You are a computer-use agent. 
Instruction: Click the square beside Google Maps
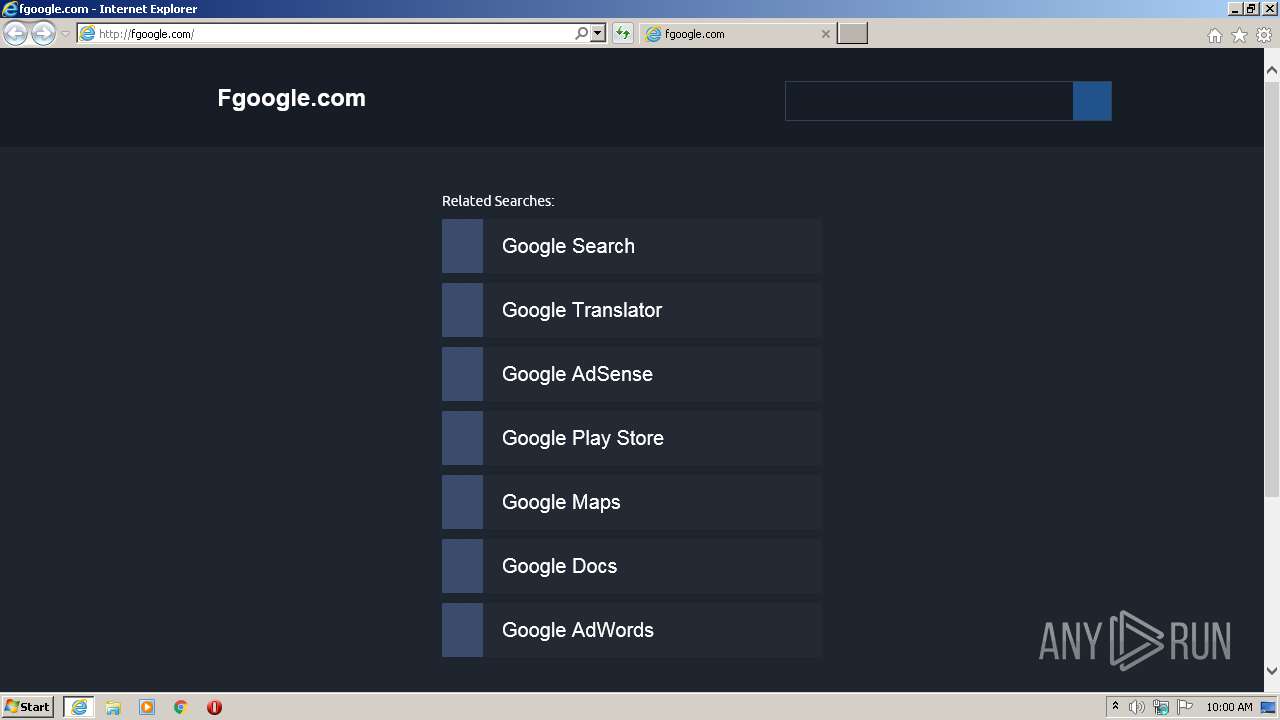(462, 502)
